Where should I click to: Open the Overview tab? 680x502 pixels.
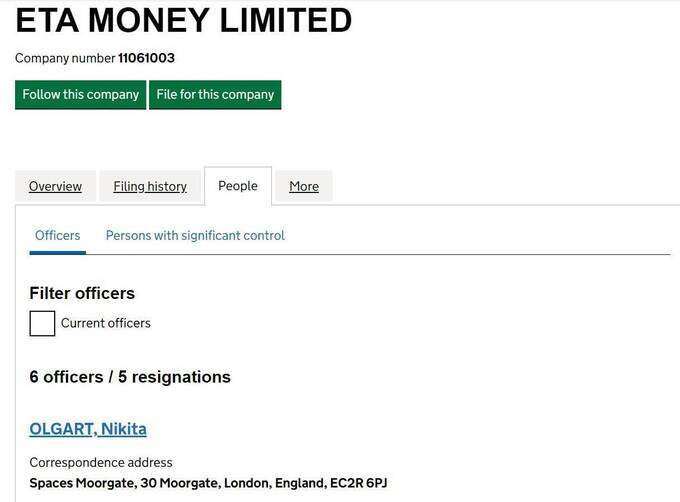pyautogui.click(x=55, y=186)
